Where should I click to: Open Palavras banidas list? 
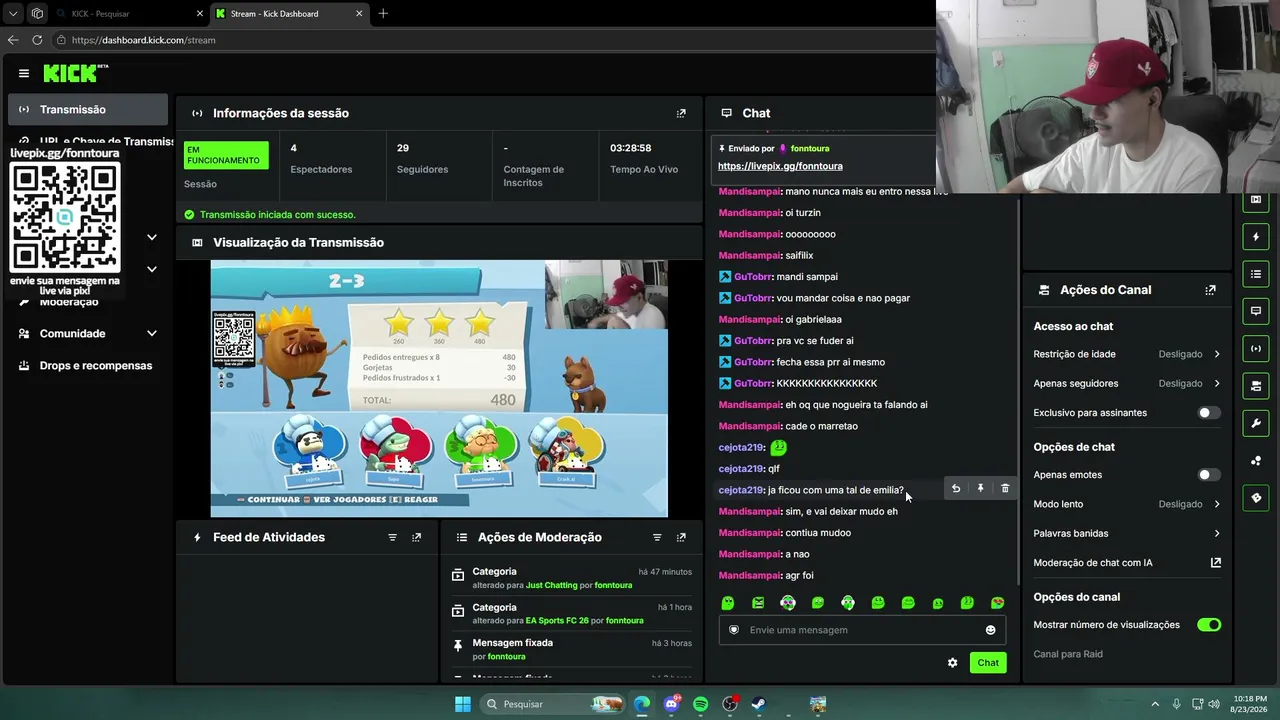click(1127, 533)
